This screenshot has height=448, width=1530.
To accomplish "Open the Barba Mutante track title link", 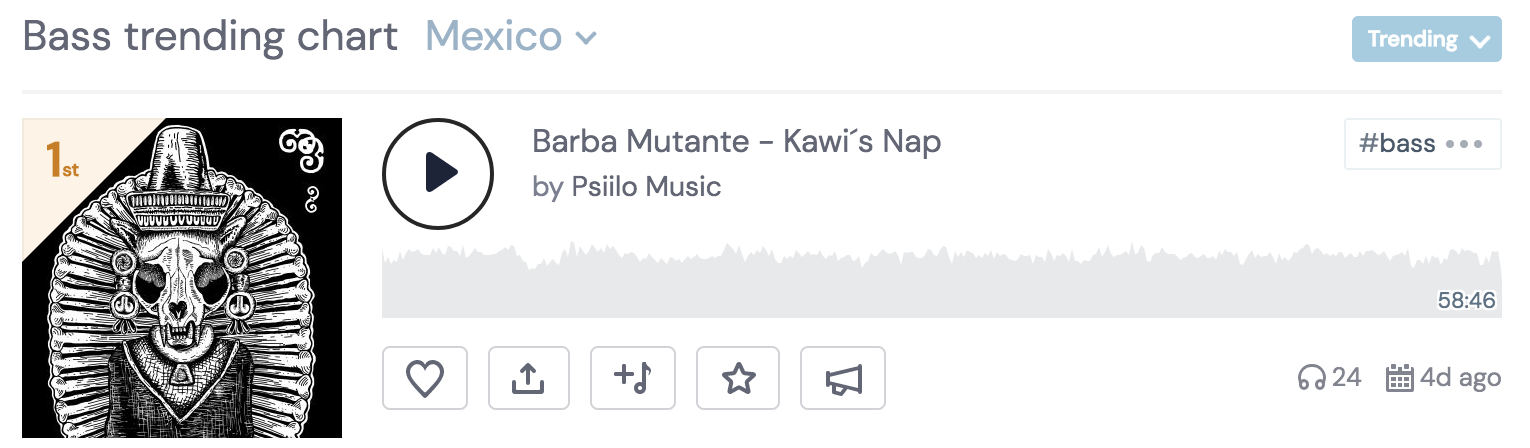I will [736, 142].
